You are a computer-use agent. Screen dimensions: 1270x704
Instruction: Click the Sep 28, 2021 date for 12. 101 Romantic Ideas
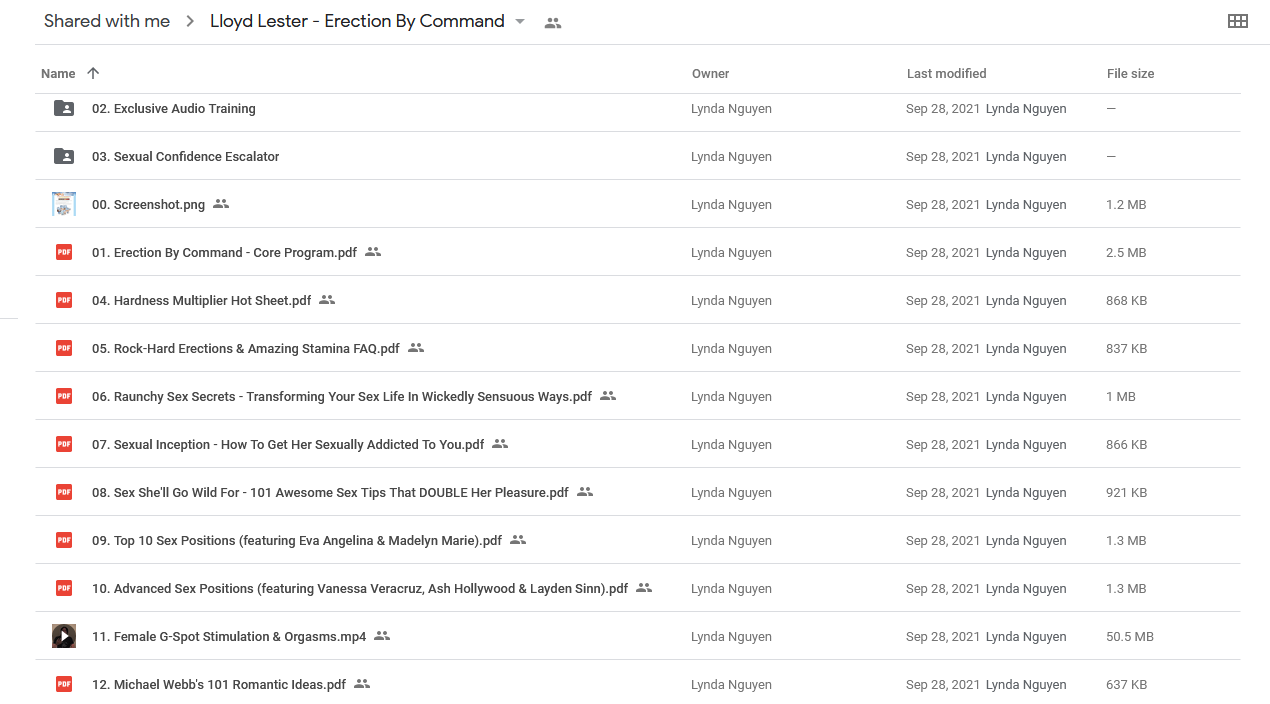(x=943, y=684)
